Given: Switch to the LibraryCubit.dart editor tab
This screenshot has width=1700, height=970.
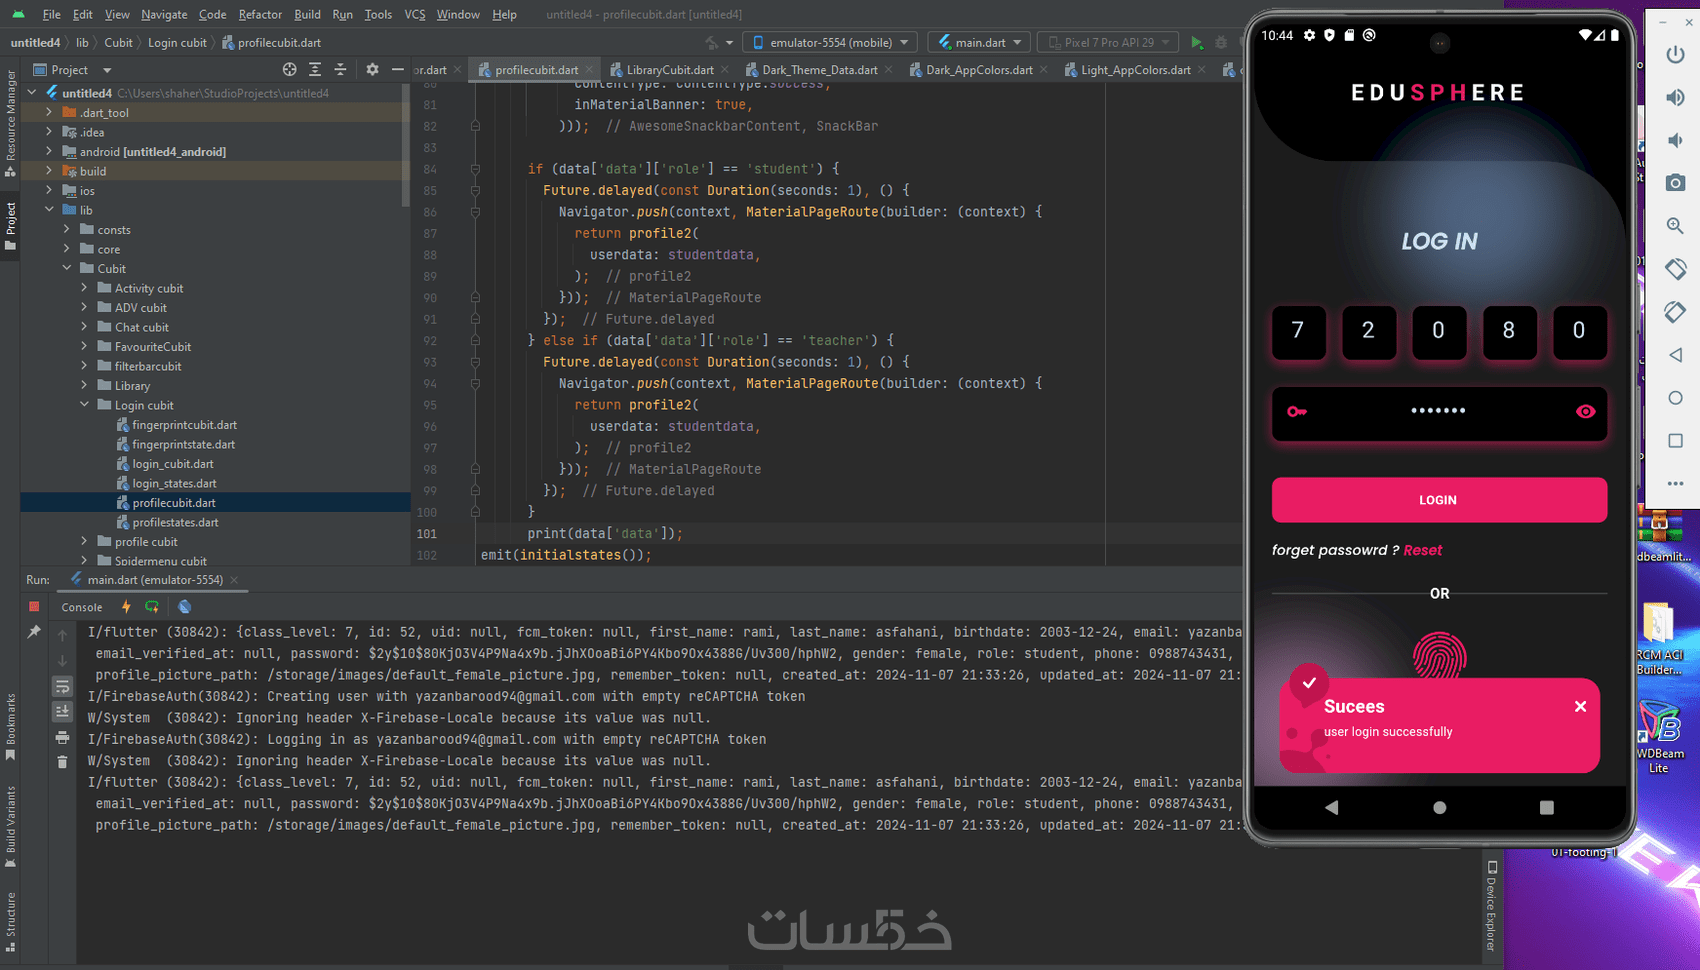Looking at the screenshot, I should pos(668,70).
